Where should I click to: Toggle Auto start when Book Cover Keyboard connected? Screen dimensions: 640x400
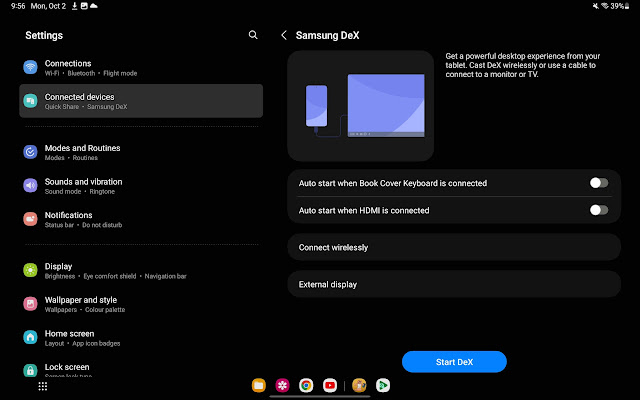[x=599, y=183]
